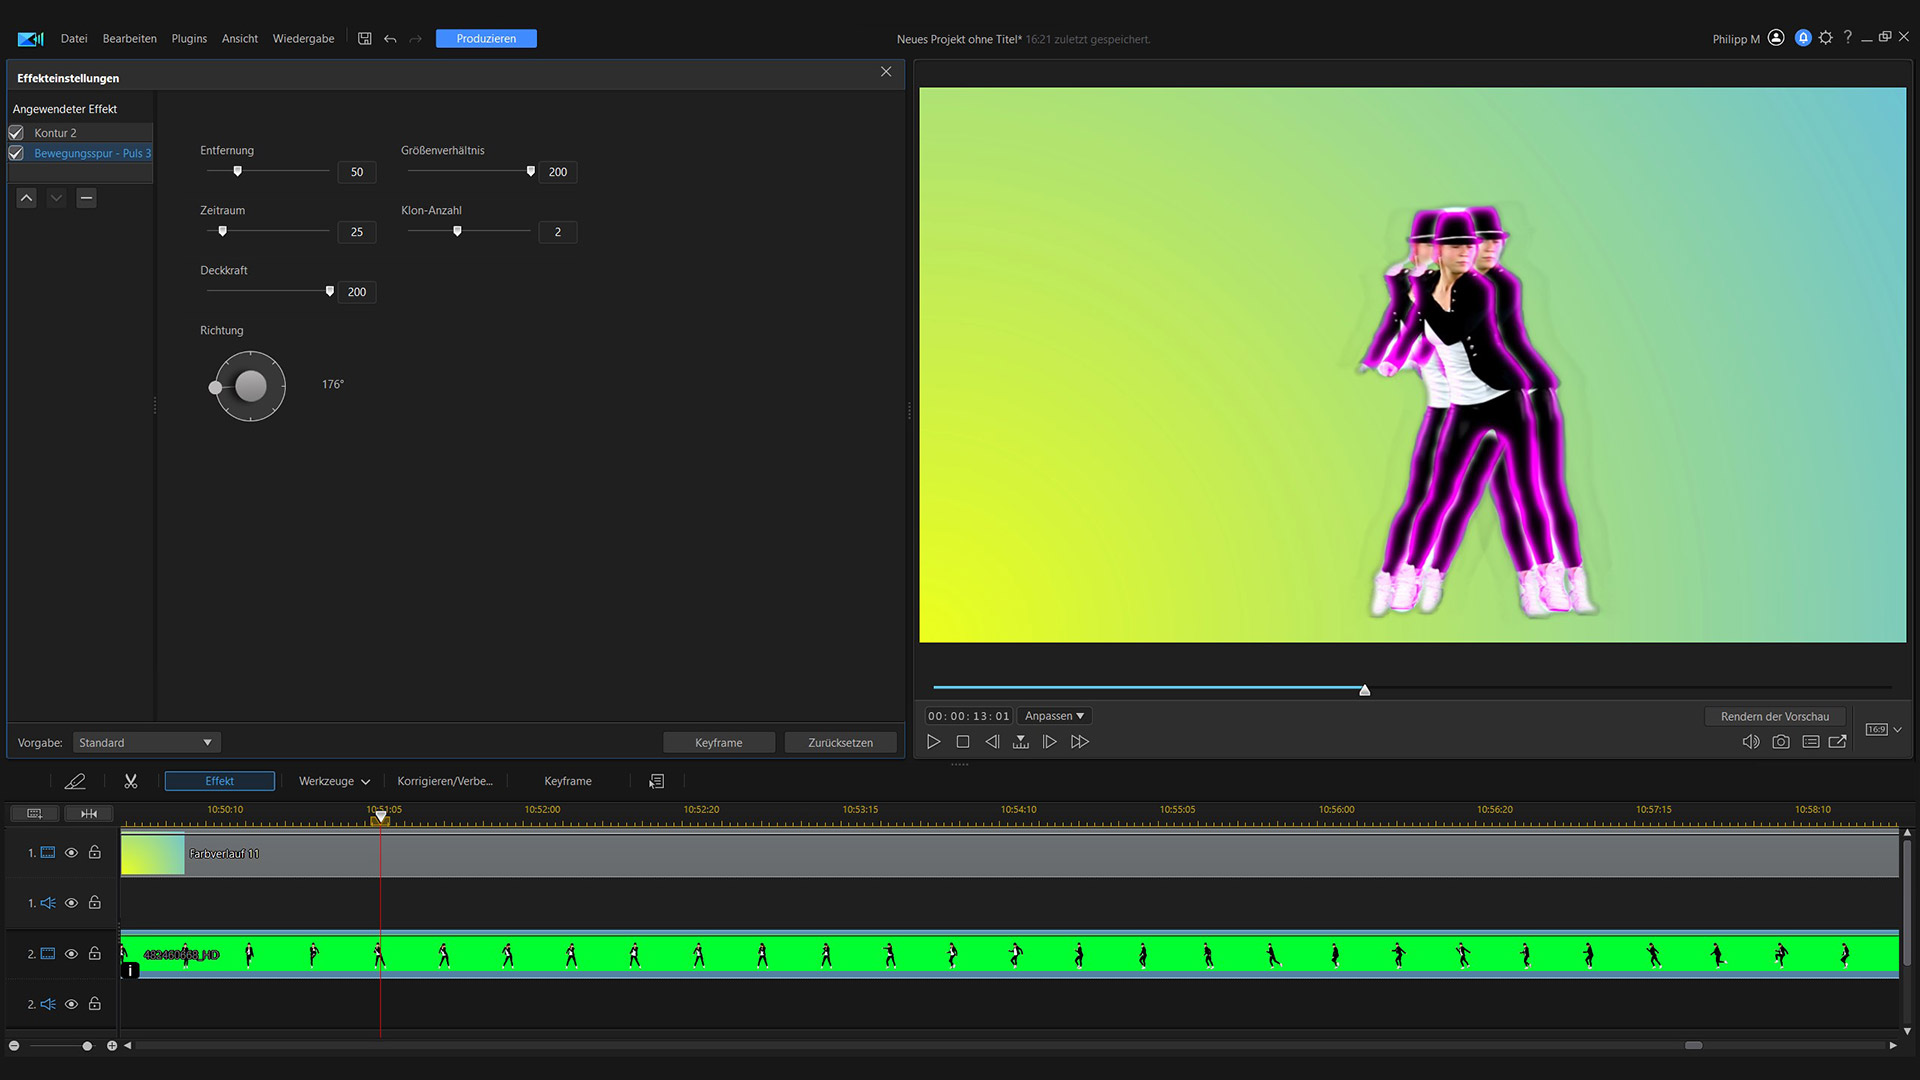Click the Entfernung slider handle
Screen dimensions: 1920x1080
coord(237,171)
